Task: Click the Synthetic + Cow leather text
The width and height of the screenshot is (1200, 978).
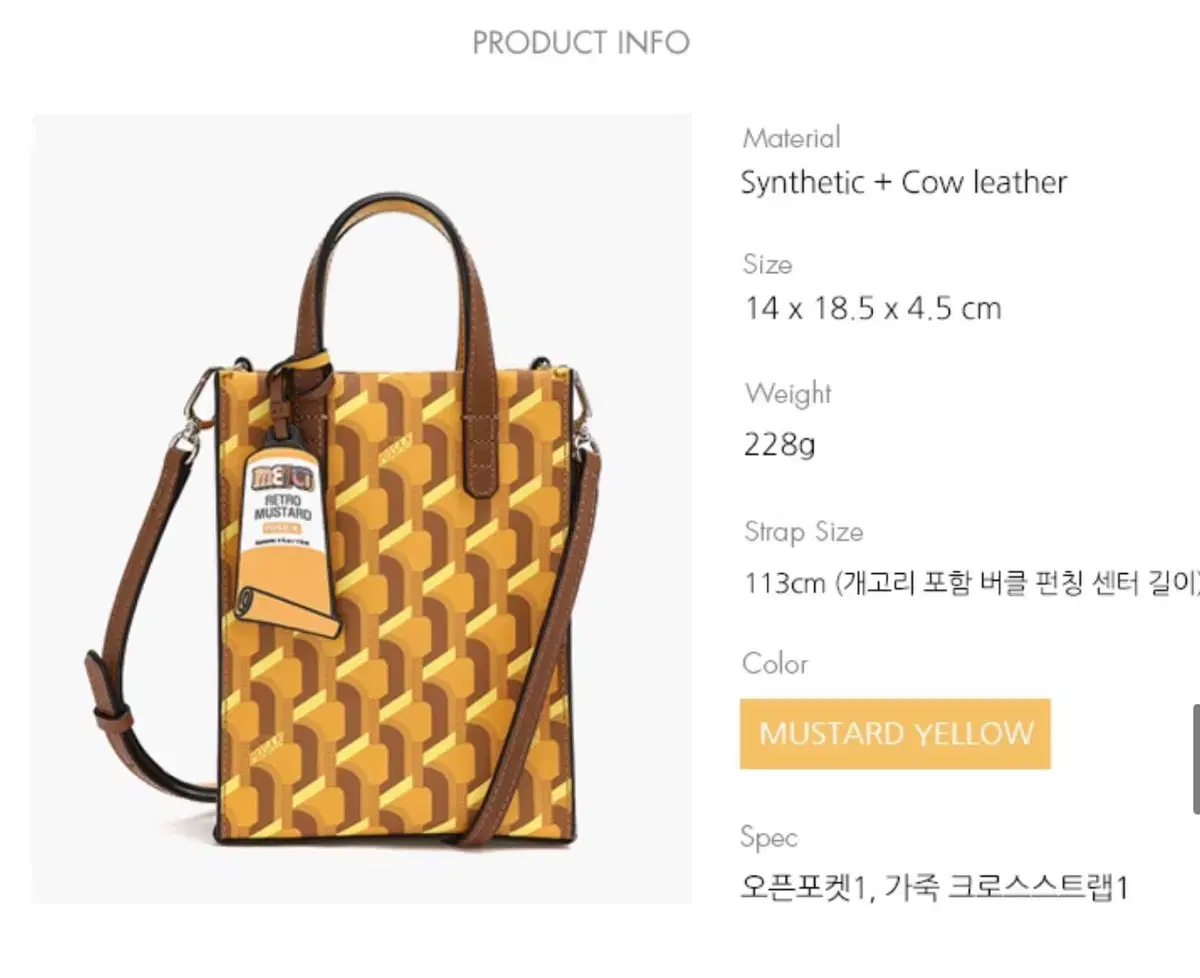Action: coord(904,183)
